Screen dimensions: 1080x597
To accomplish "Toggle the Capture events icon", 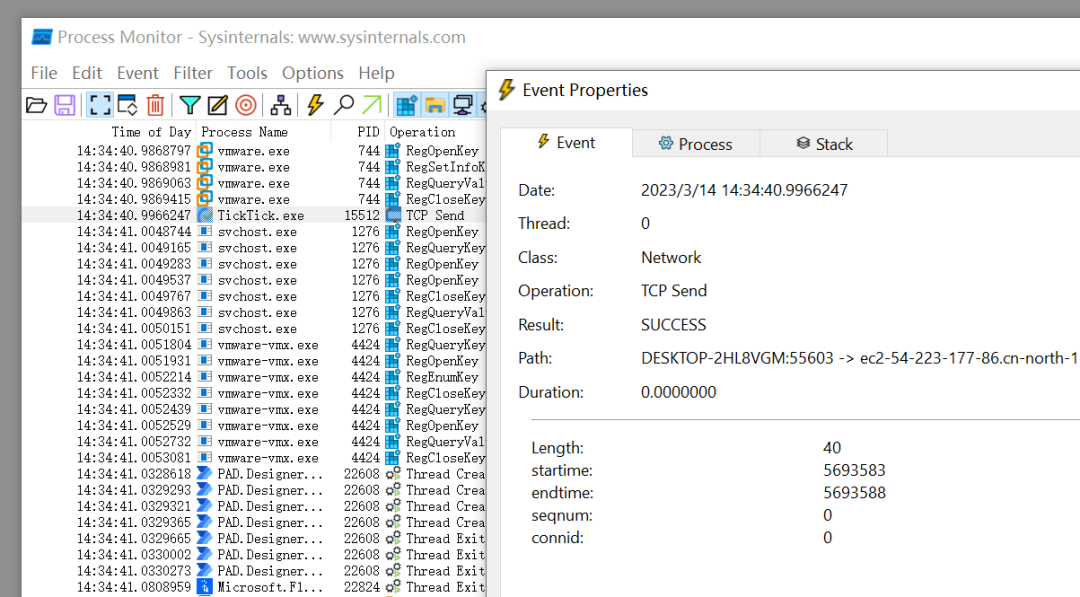I will 100,105.
